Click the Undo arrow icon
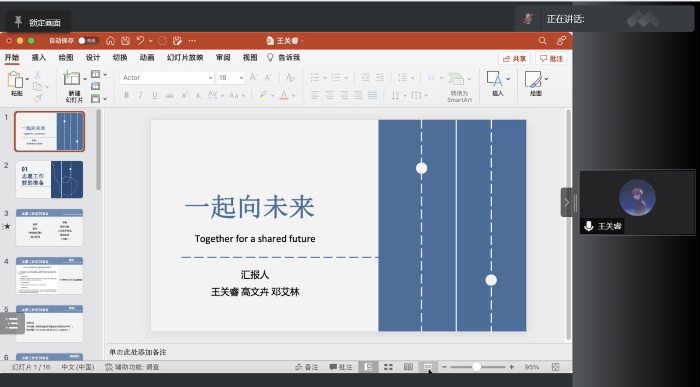The width and height of the screenshot is (700, 387). click(140, 41)
